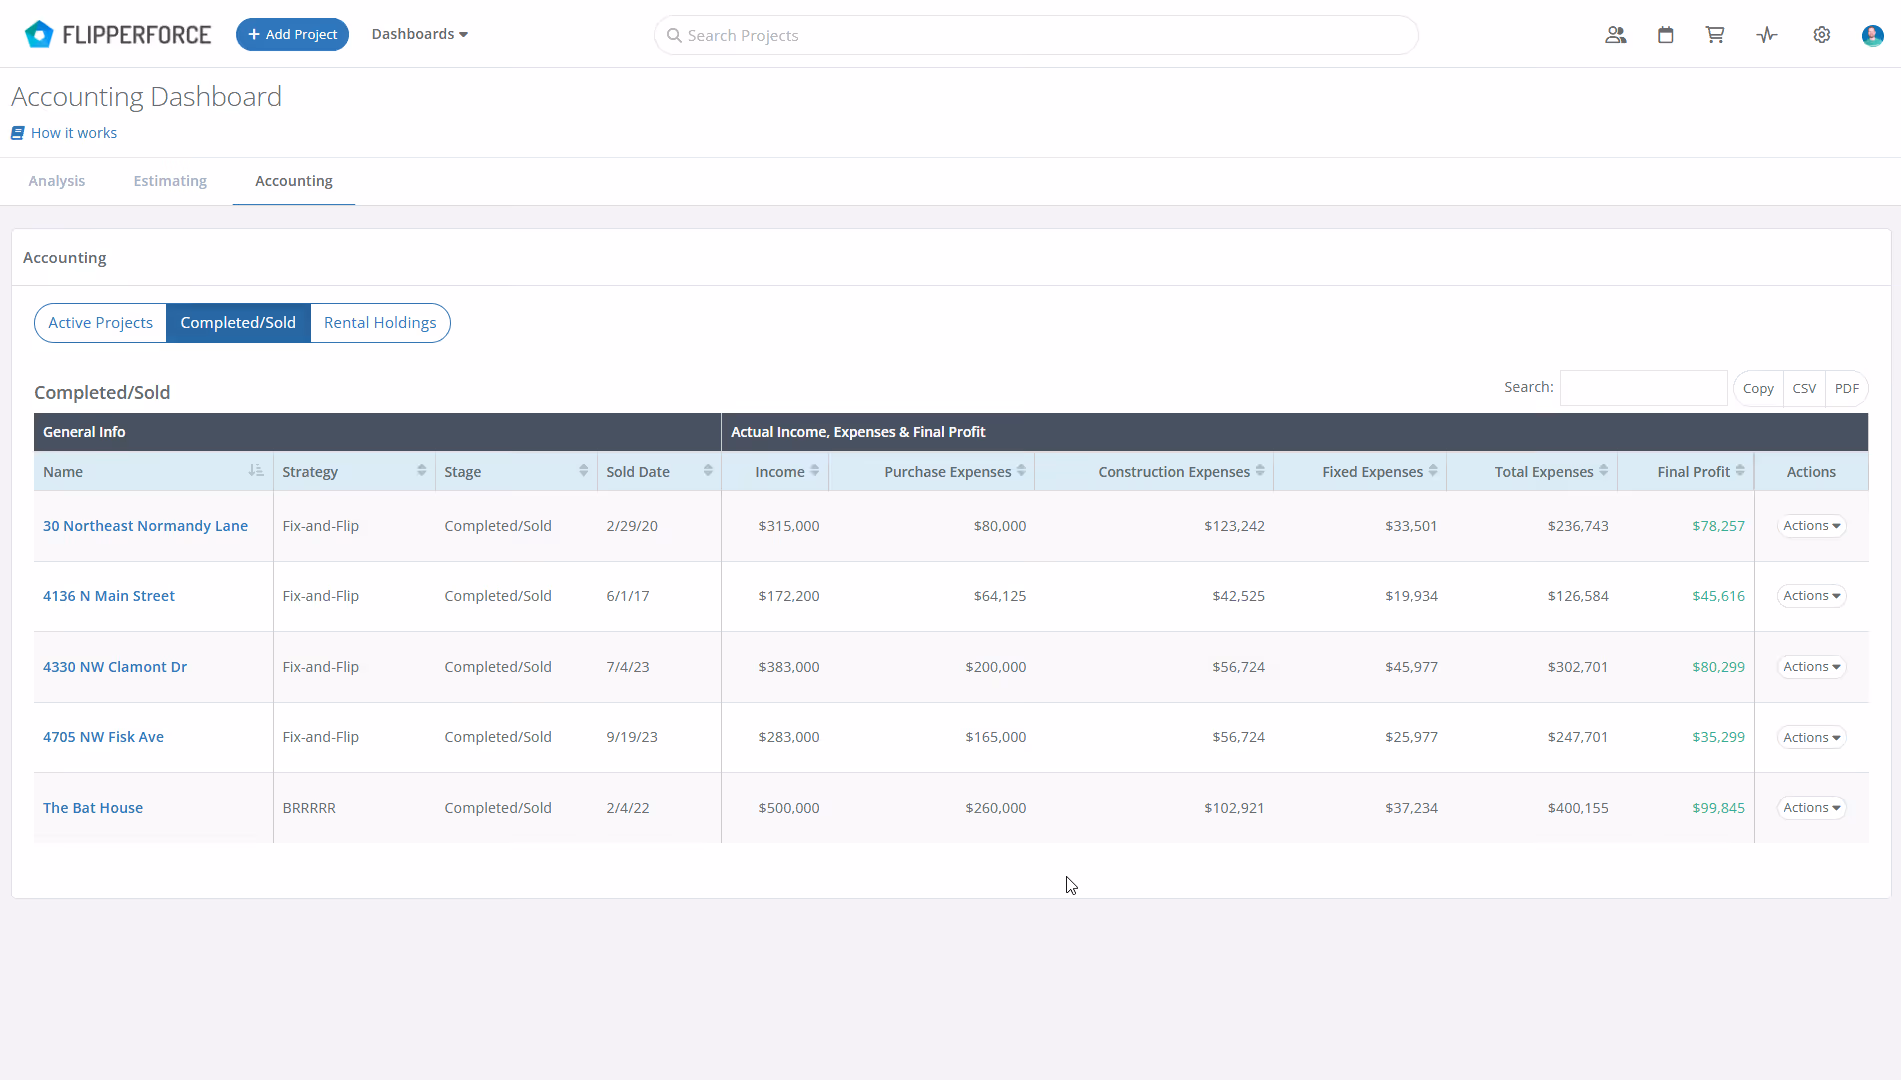The image size is (1901, 1080).
Task: Sort table by Sold Date arrow
Action: pyautogui.click(x=708, y=471)
